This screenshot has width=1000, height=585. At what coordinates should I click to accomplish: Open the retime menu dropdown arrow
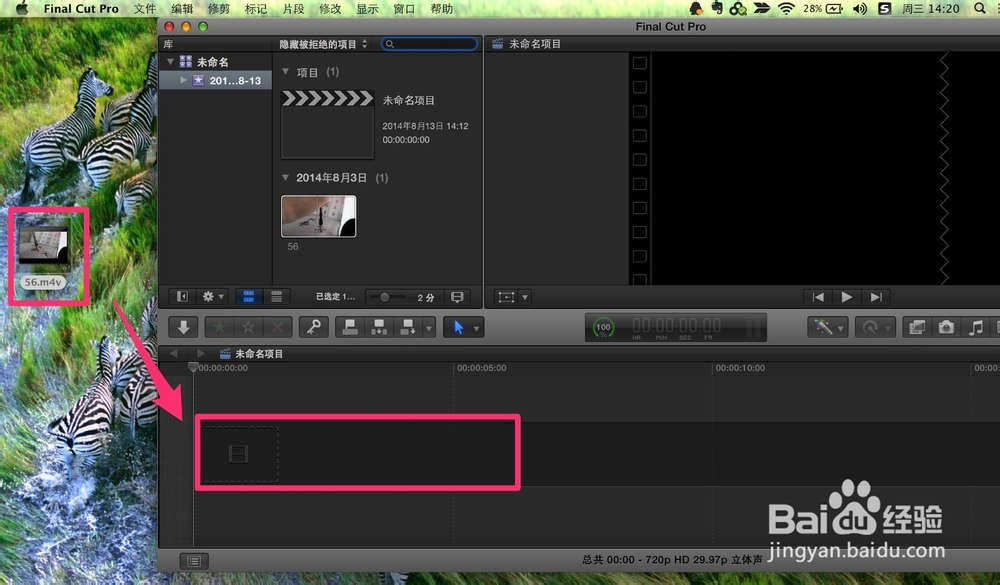888,328
